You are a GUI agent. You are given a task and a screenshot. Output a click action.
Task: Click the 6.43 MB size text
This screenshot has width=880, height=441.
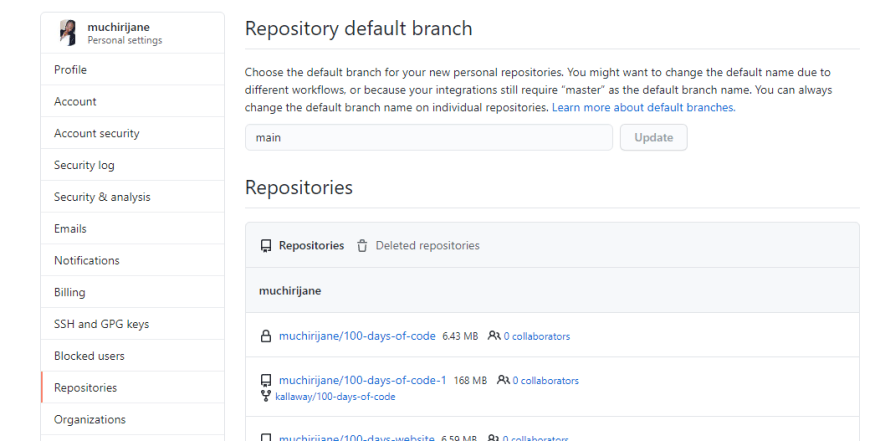460,336
